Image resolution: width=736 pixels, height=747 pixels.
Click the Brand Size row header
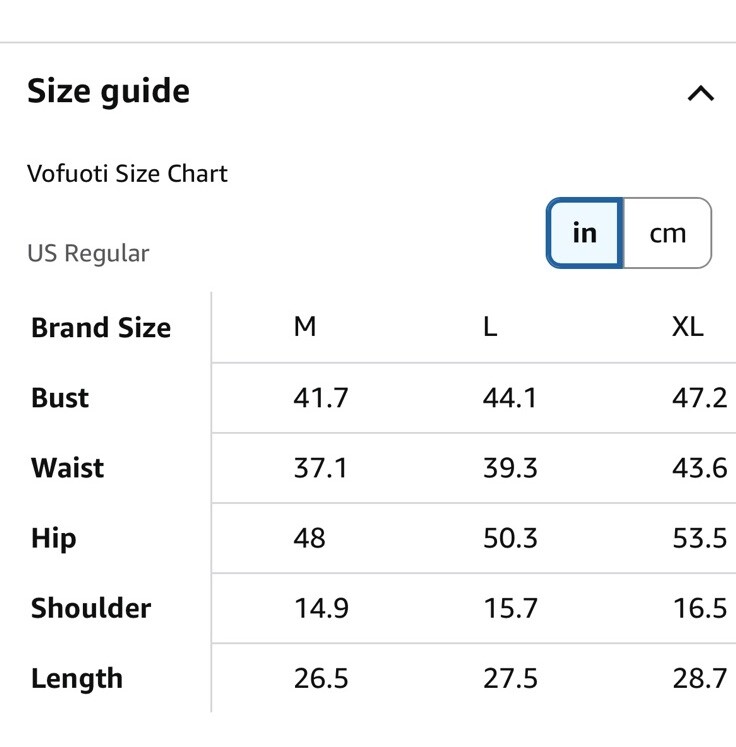pyautogui.click(x=101, y=328)
